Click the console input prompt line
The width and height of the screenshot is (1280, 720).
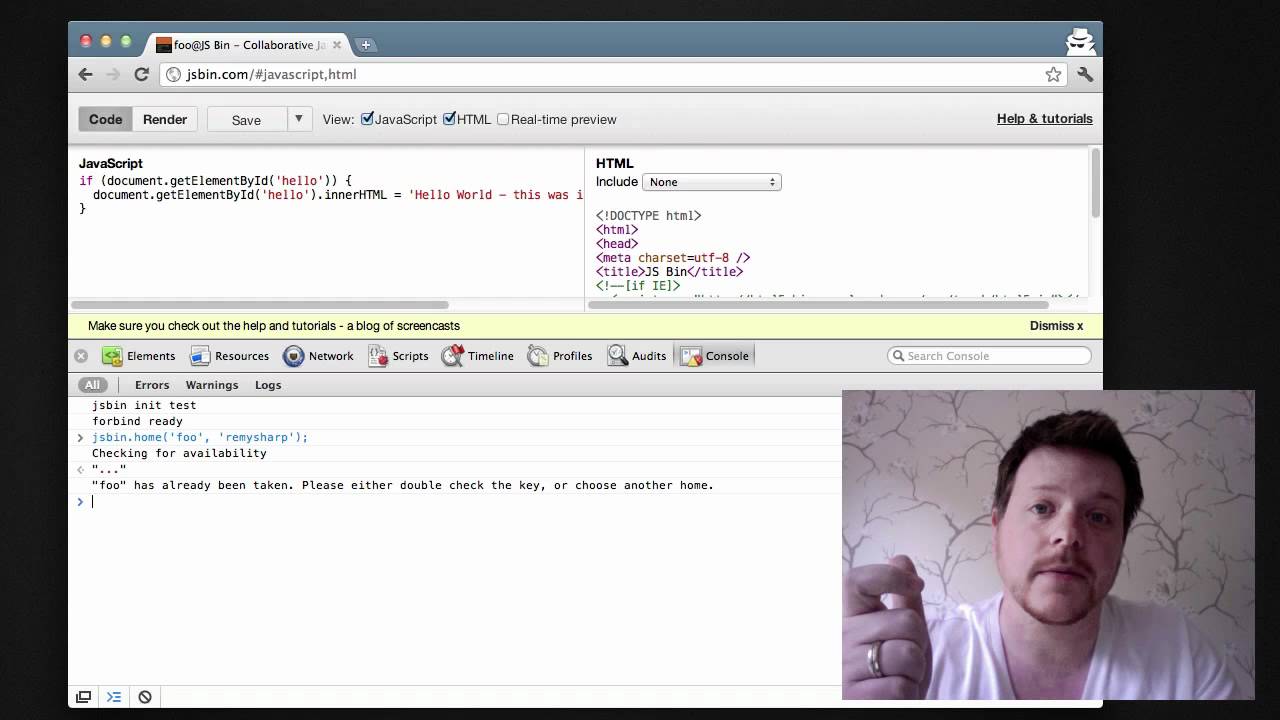tap(455, 501)
